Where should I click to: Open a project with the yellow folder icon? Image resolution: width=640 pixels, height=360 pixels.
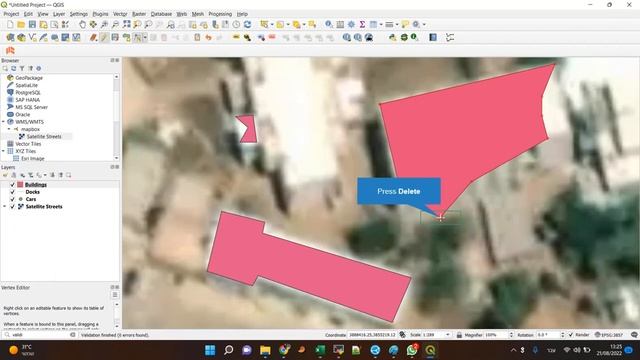click(x=21, y=24)
